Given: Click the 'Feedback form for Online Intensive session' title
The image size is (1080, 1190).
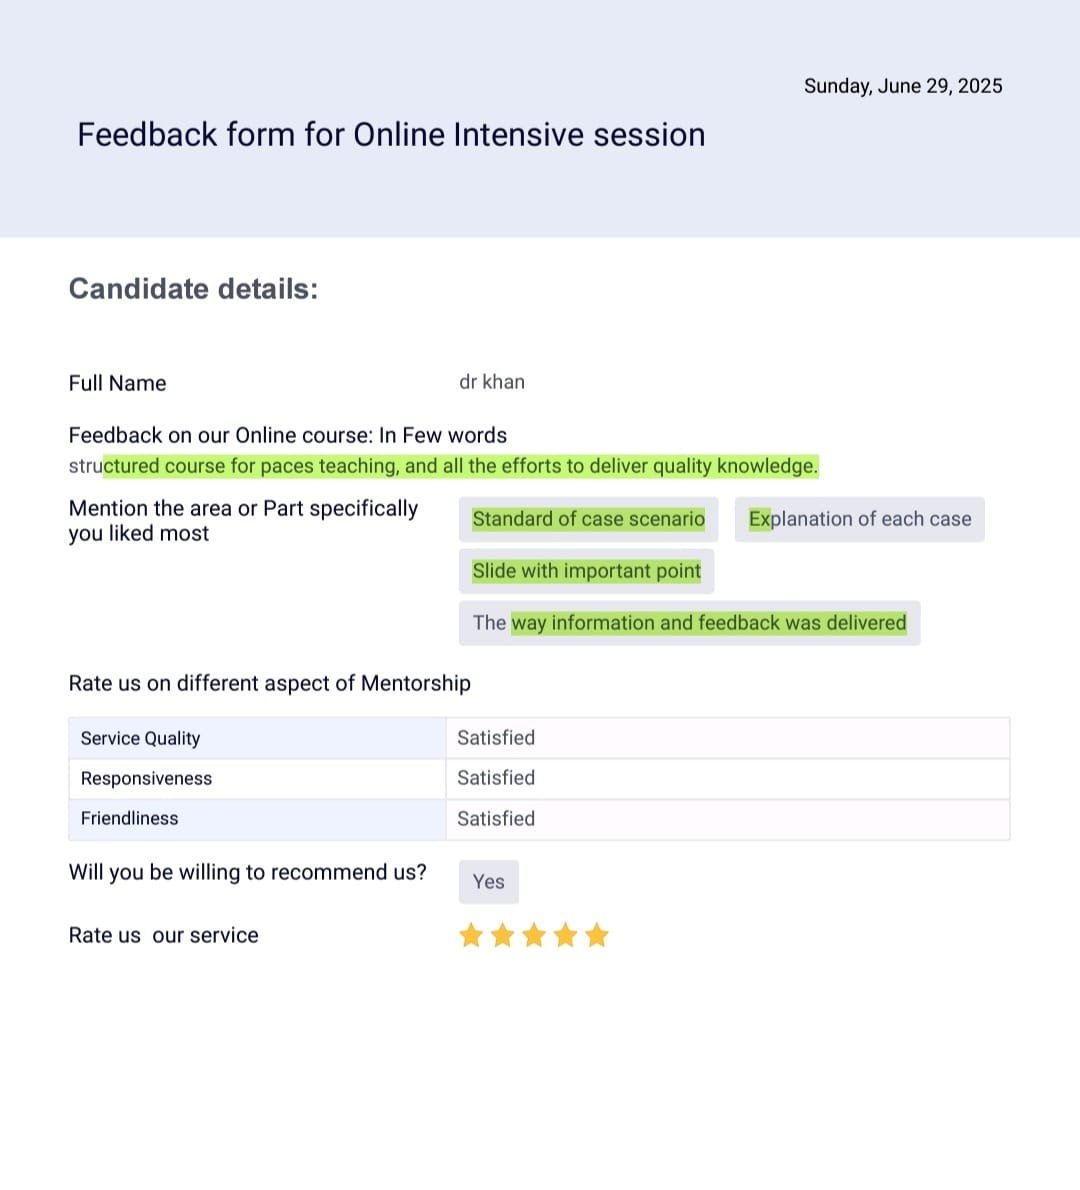Looking at the screenshot, I should (391, 134).
